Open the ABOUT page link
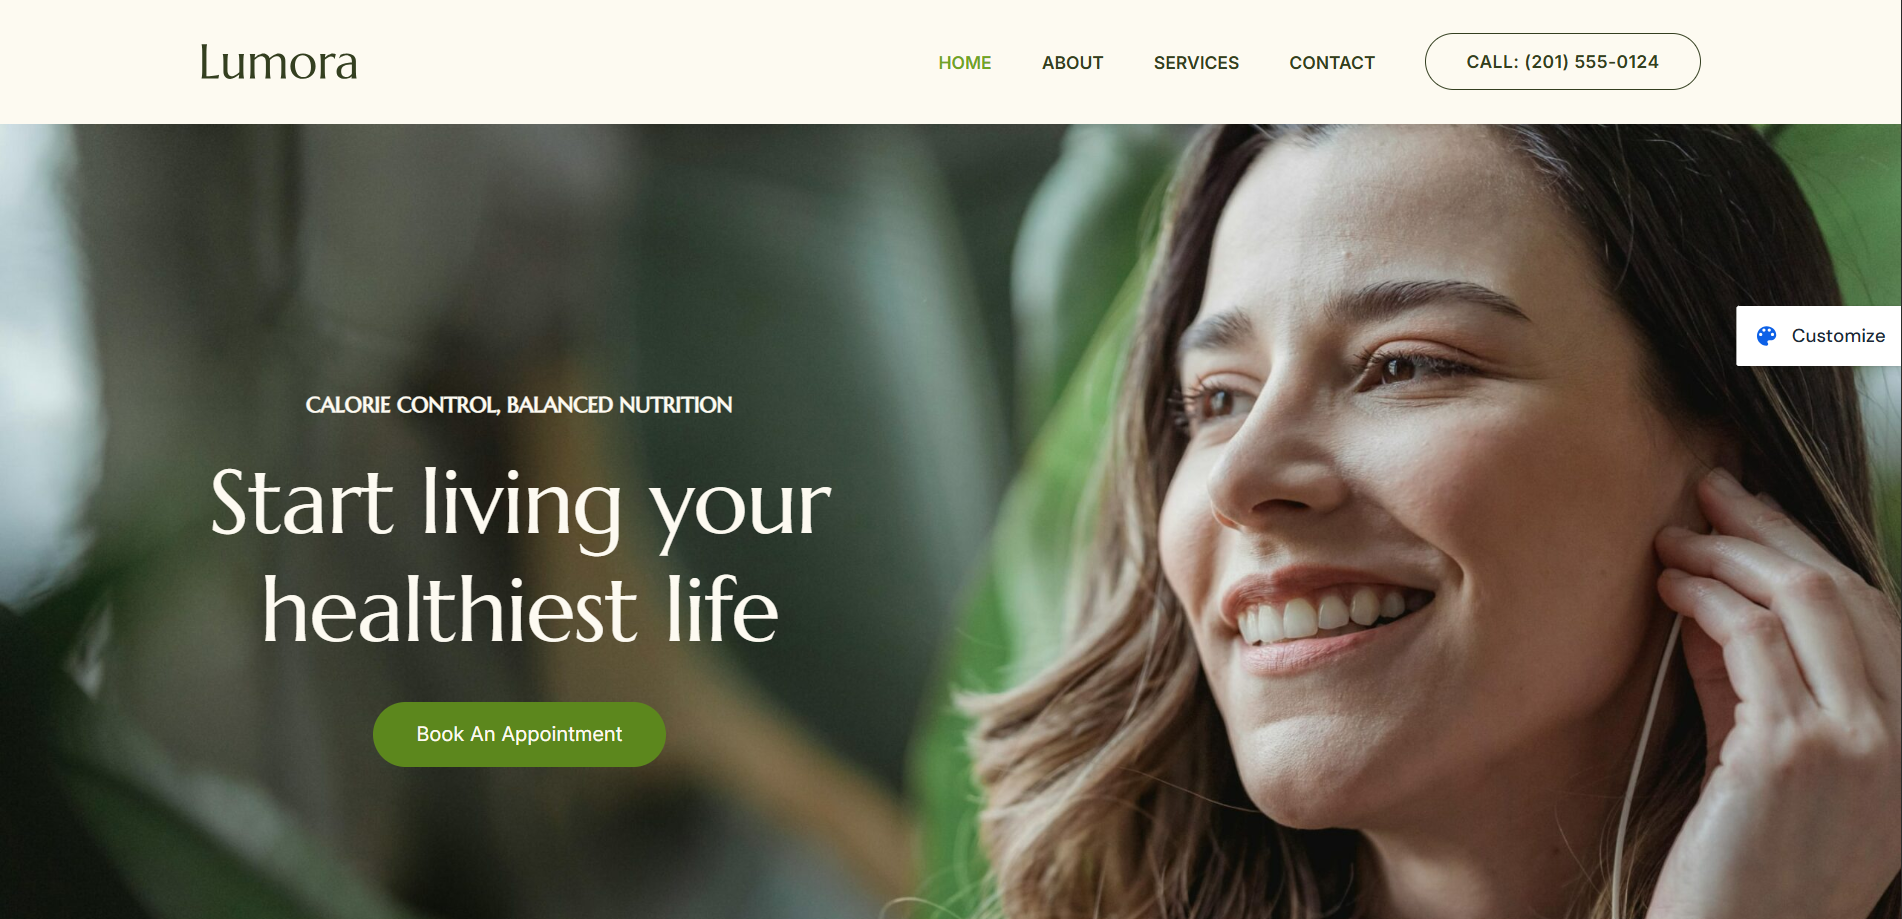Image resolution: width=1902 pixels, height=919 pixels. pyautogui.click(x=1072, y=63)
